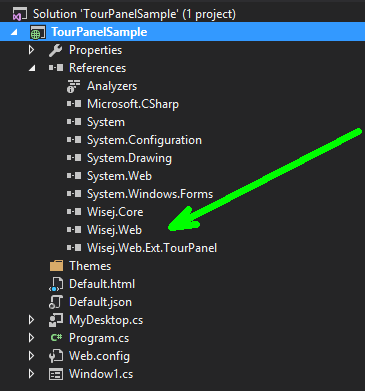Viewport: 365px width, 391px height.
Task: Click the Program.cs C# icon
Action: pos(56,338)
